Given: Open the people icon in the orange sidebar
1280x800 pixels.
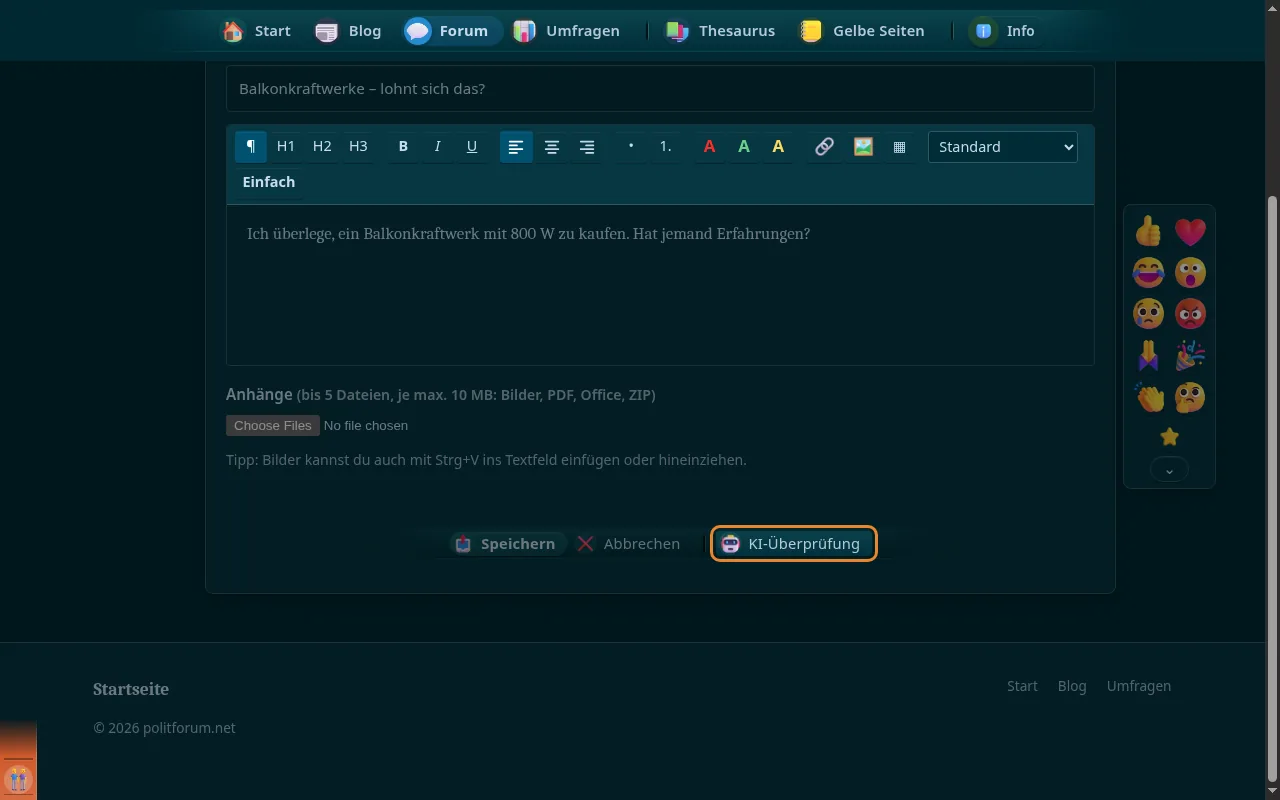Looking at the screenshot, I should point(18,779).
